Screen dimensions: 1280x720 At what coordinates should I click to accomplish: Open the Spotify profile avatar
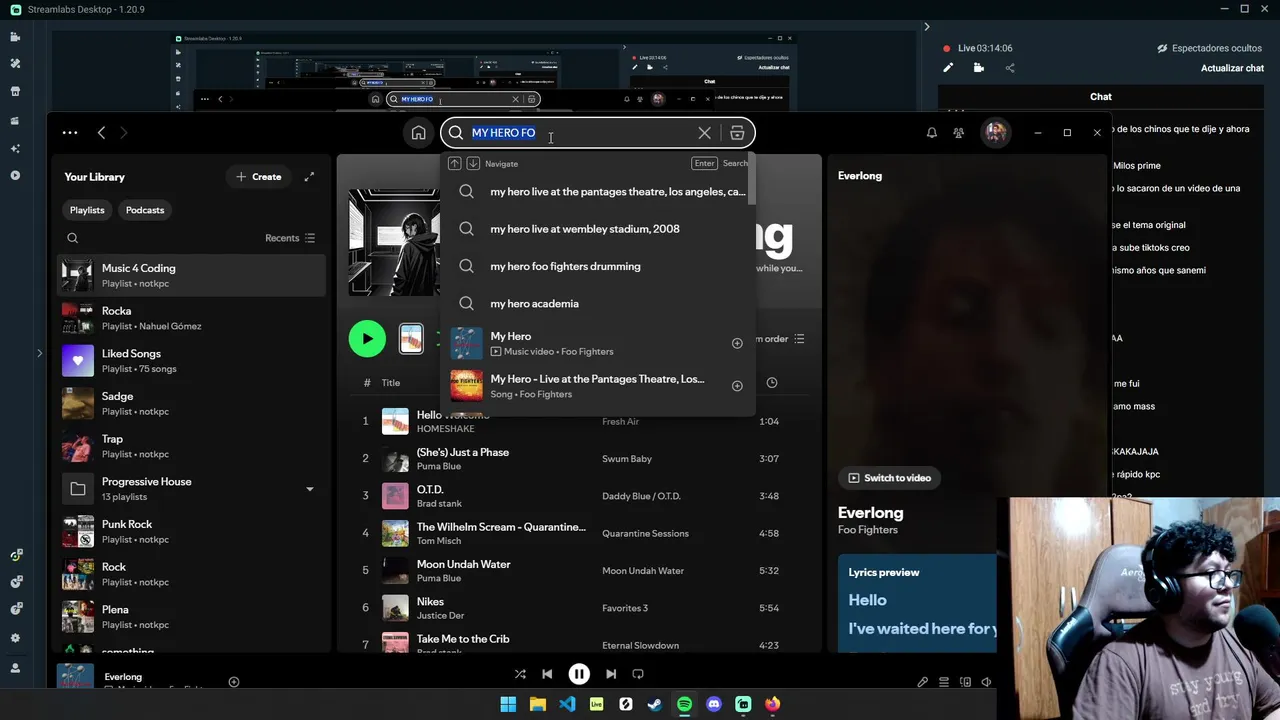click(x=995, y=132)
